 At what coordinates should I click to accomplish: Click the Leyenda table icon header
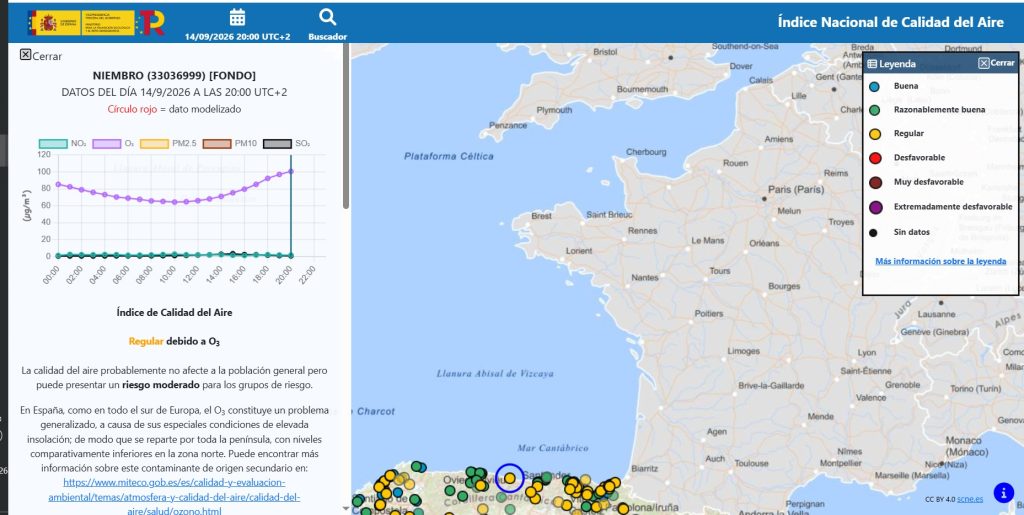click(891, 64)
